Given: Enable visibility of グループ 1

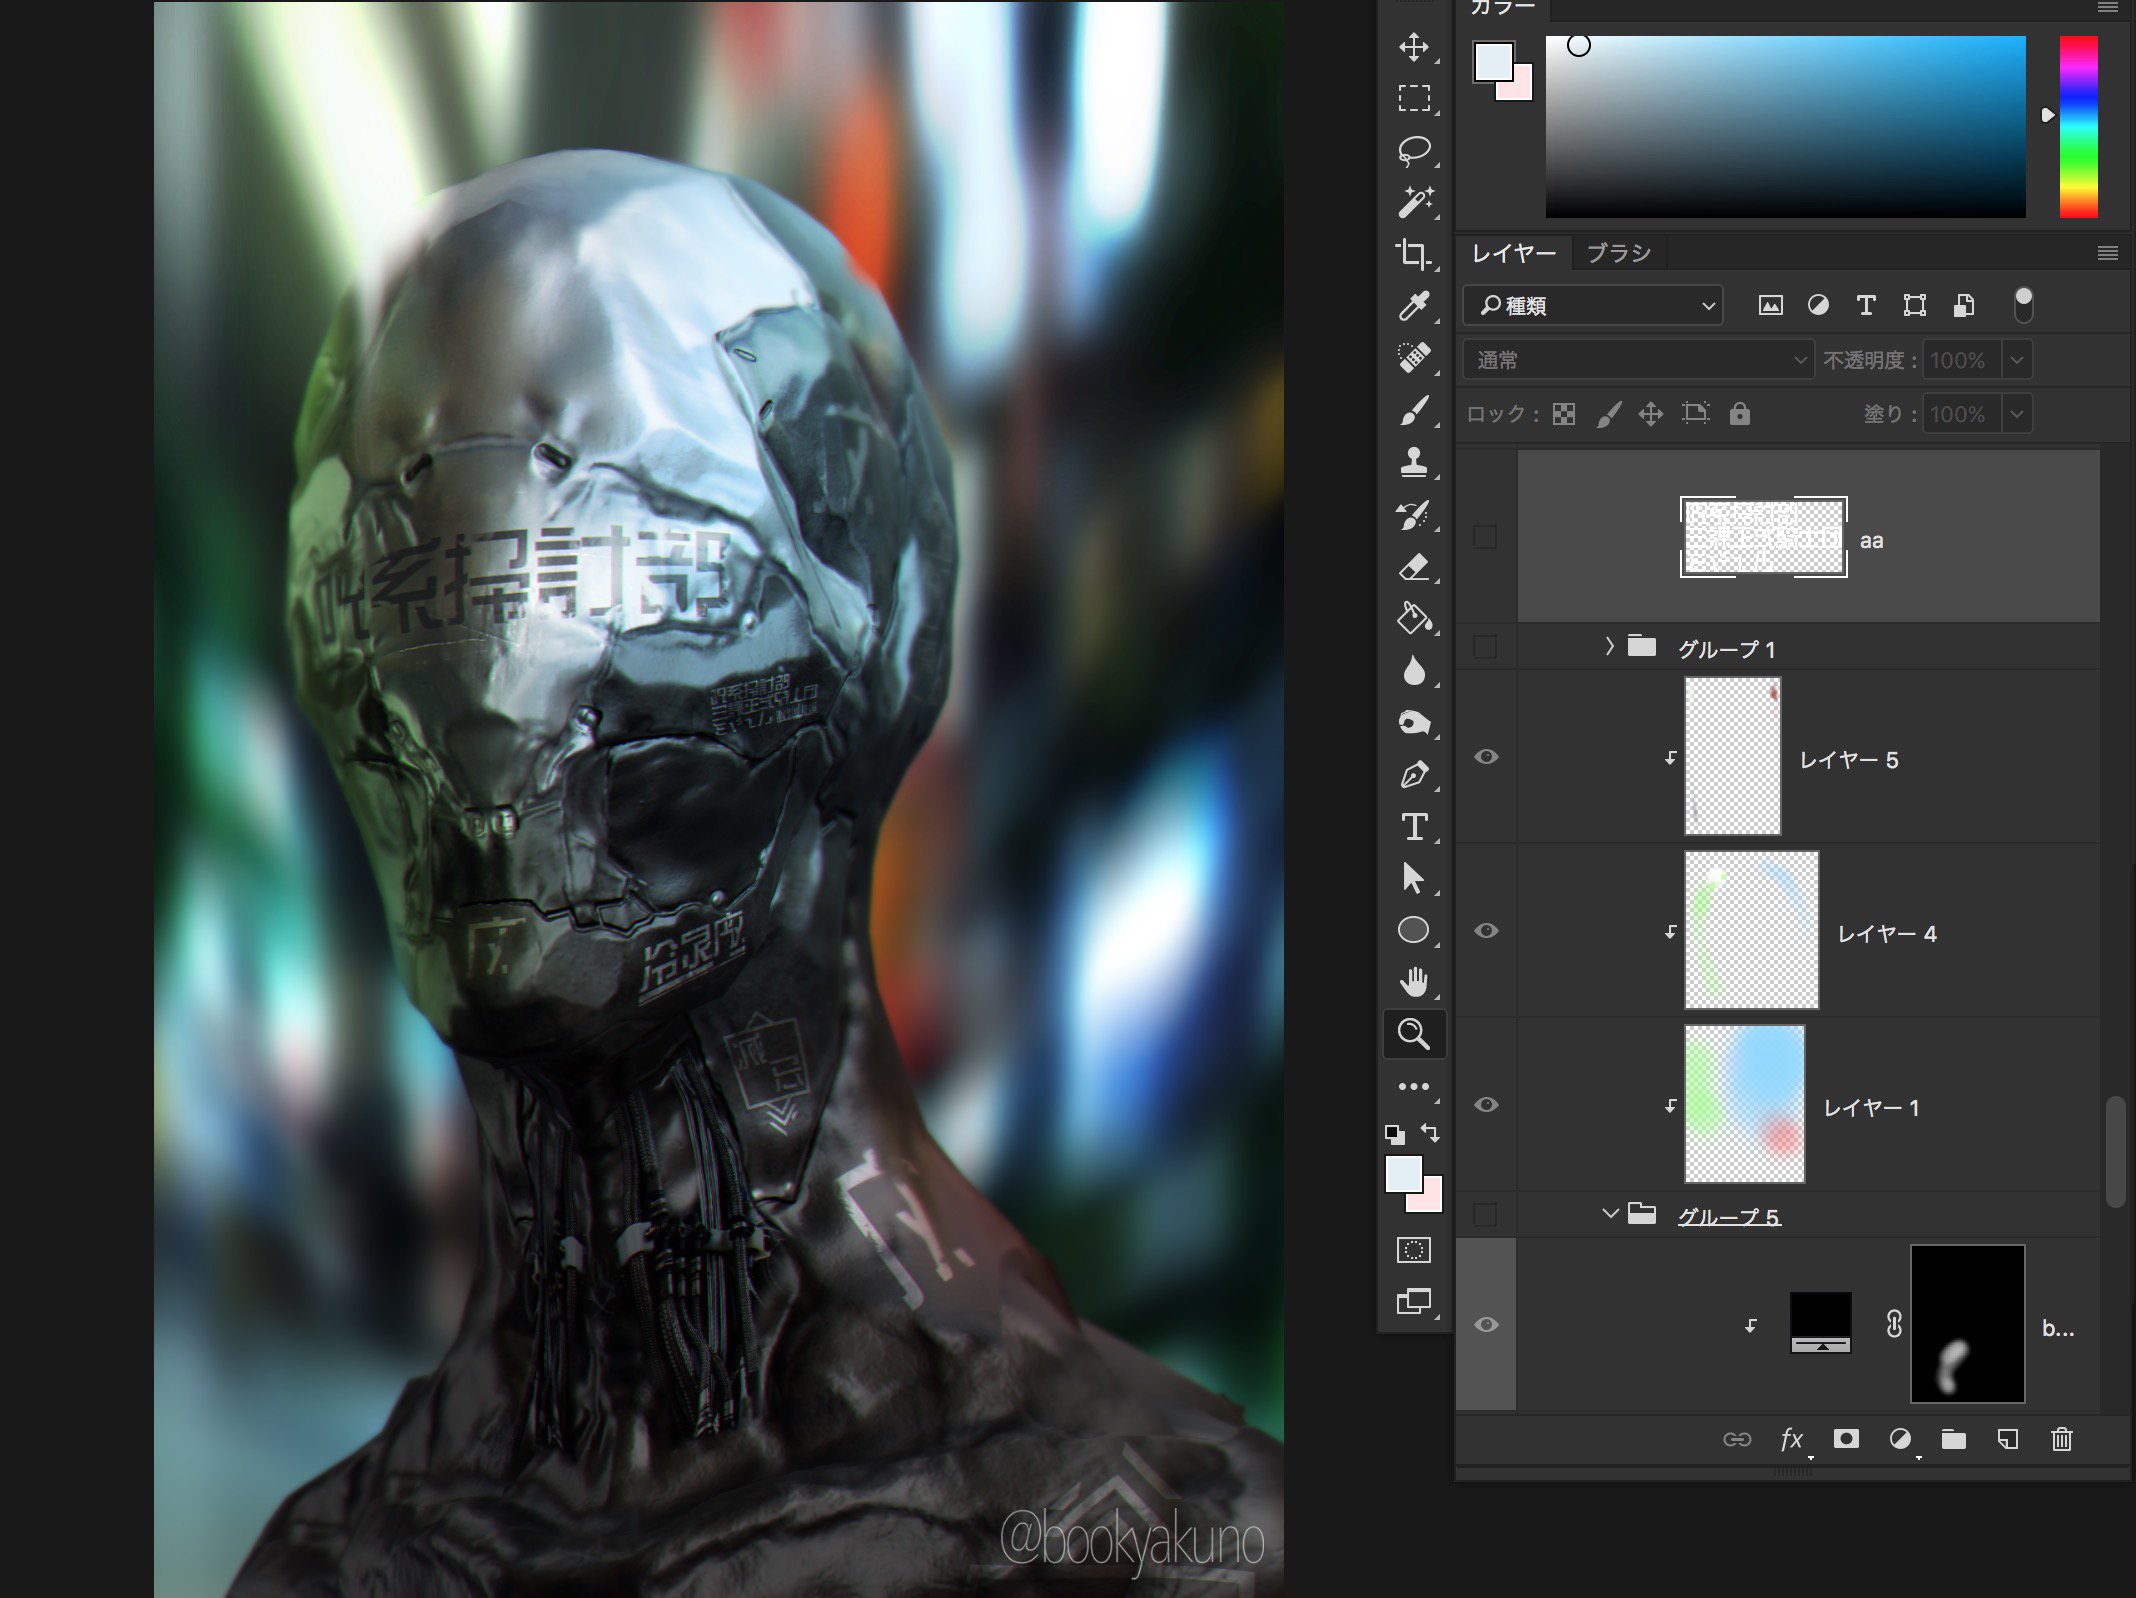Looking at the screenshot, I should point(1485,646).
